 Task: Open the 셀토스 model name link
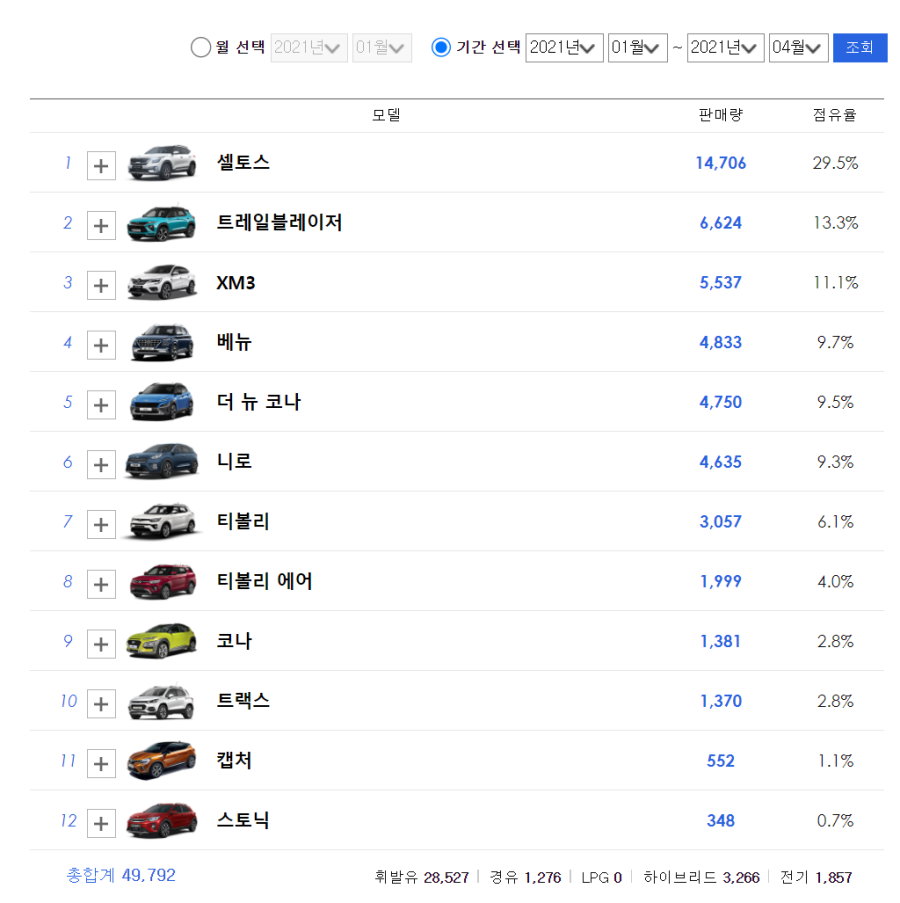[243, 162]
